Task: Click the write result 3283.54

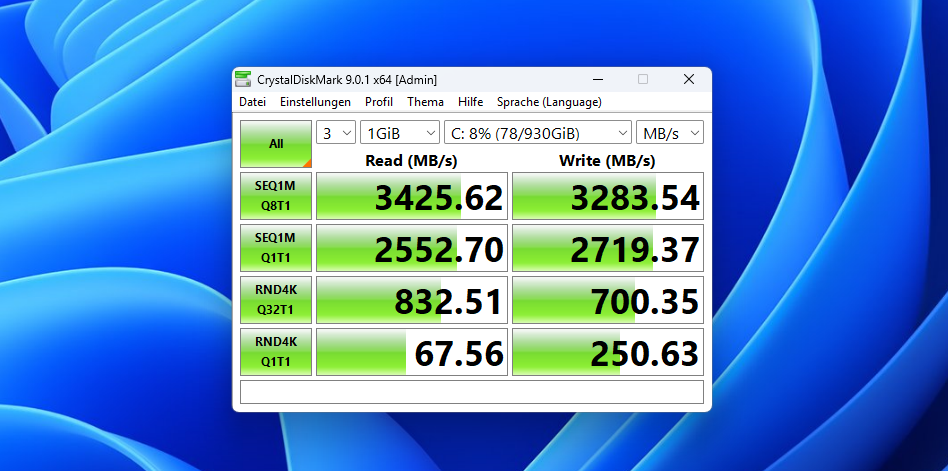Action: 608,196
